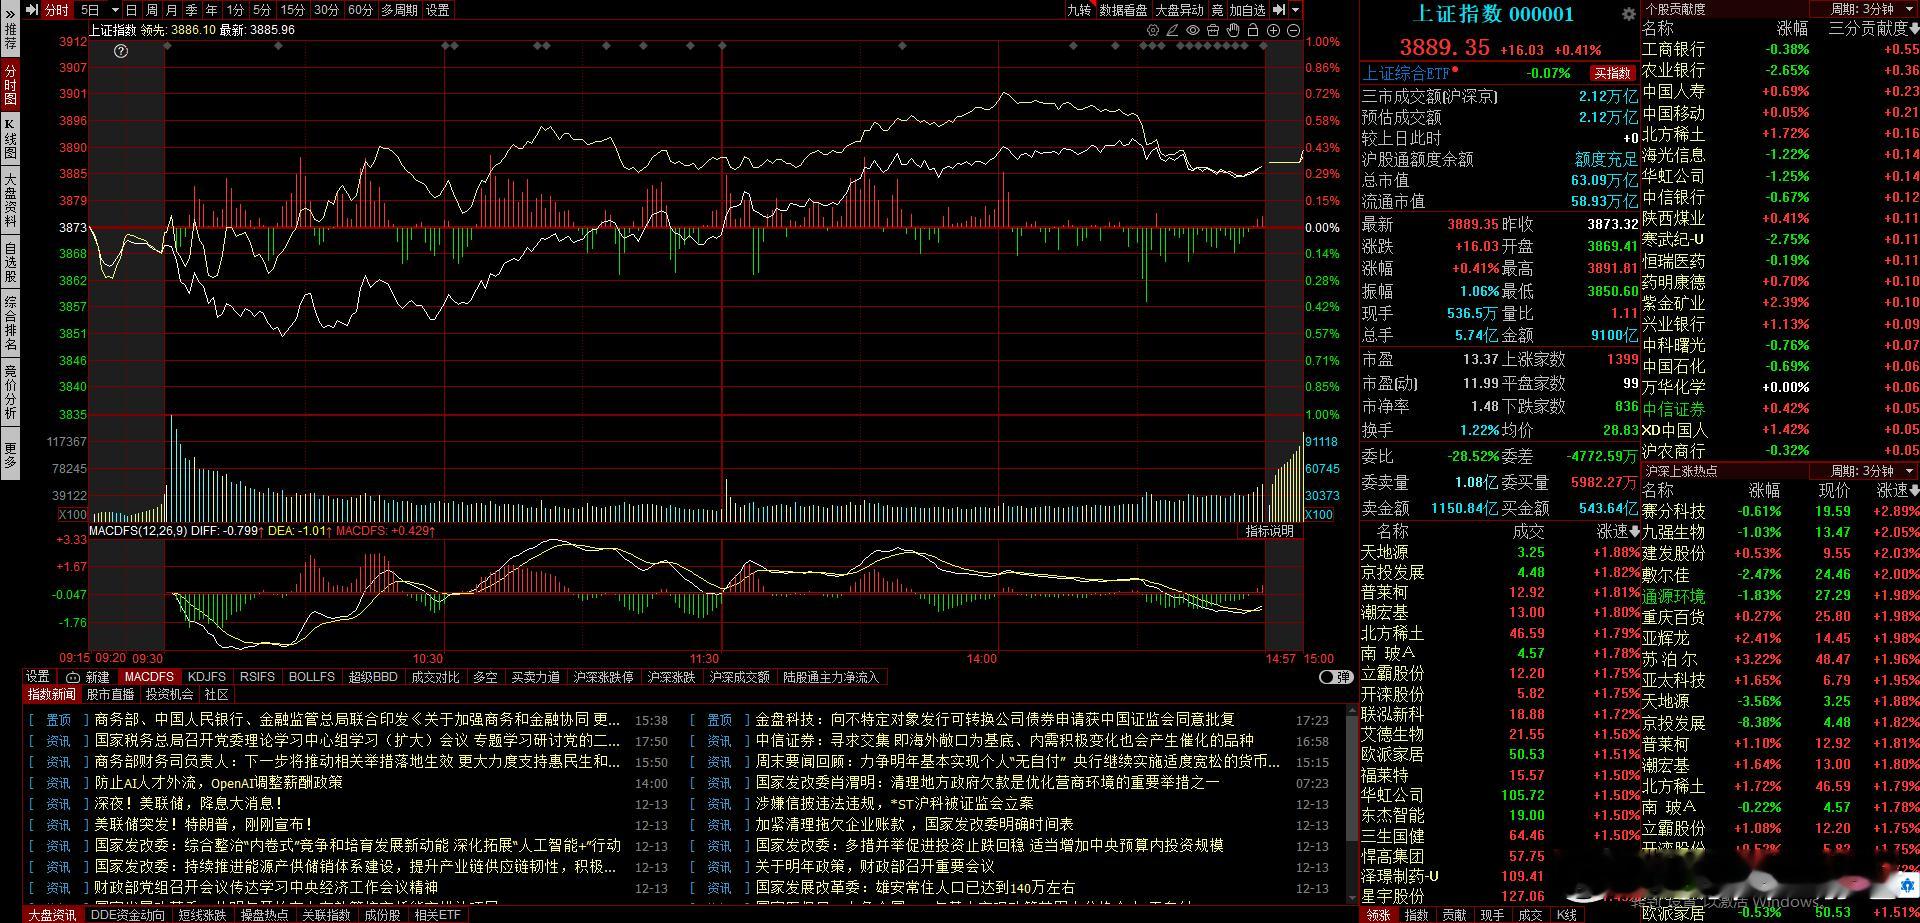Select the 15分 period tab
The width and height of the screenshot is (1920, 923).
[x=293, y=10]
